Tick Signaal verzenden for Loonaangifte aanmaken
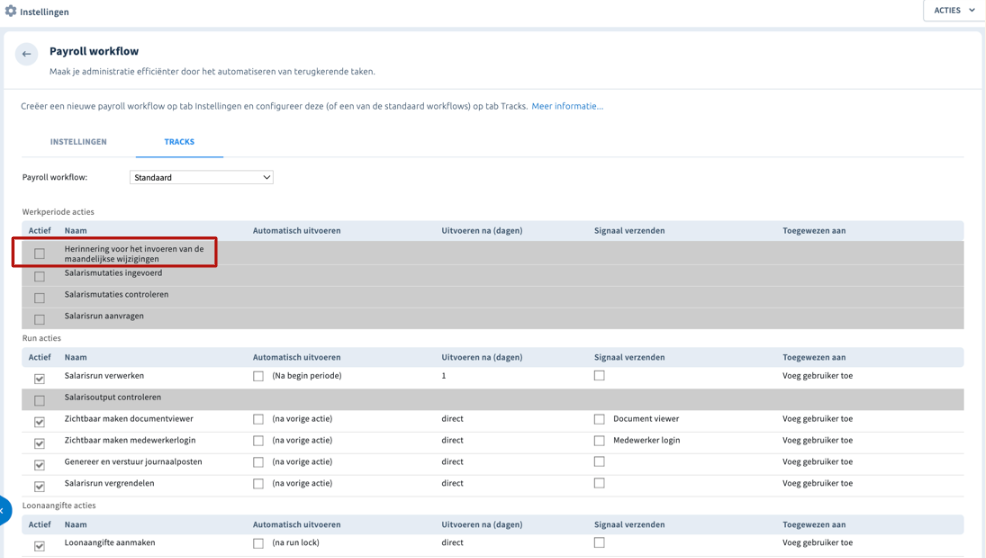 click(x=599, y=542)
